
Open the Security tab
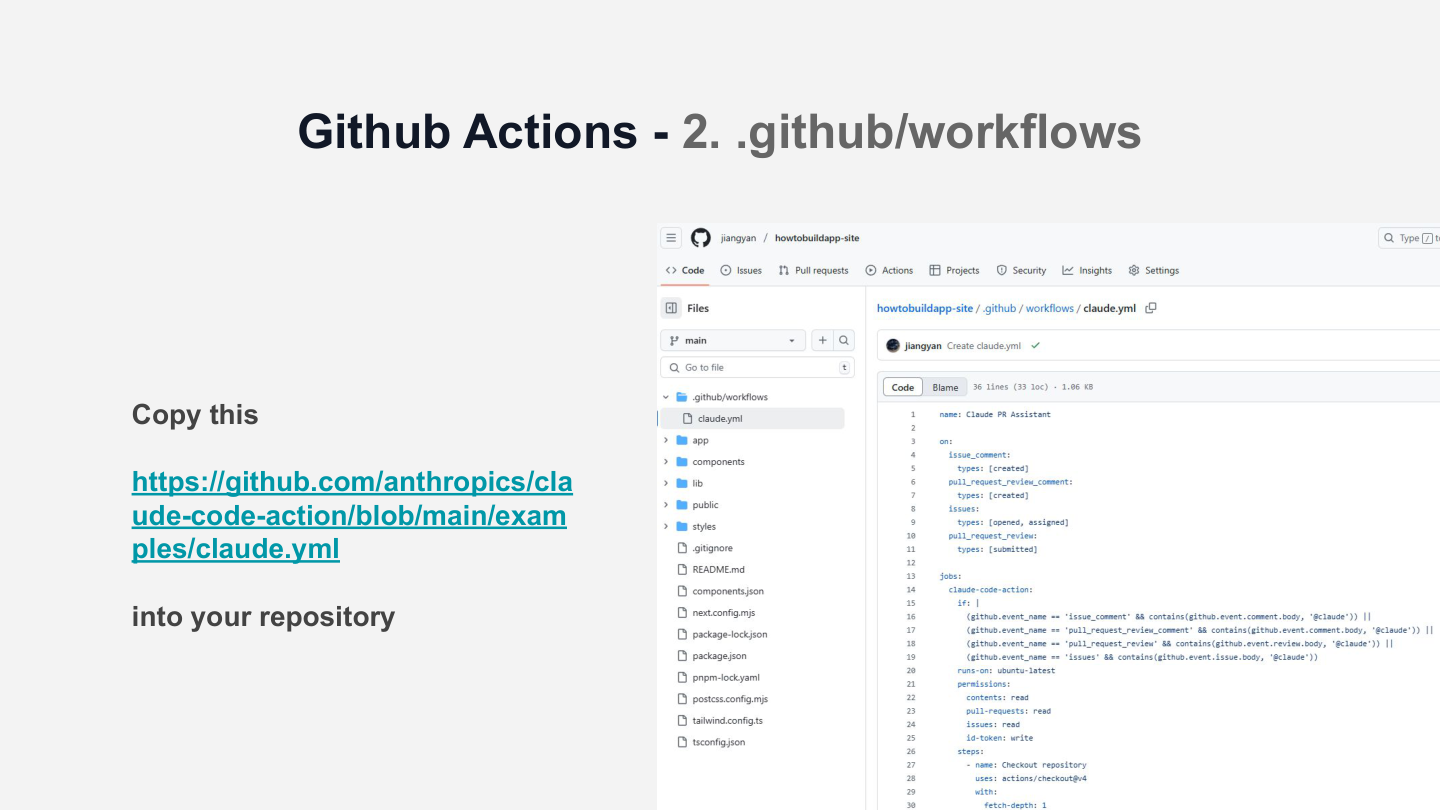click(1021, 270)
